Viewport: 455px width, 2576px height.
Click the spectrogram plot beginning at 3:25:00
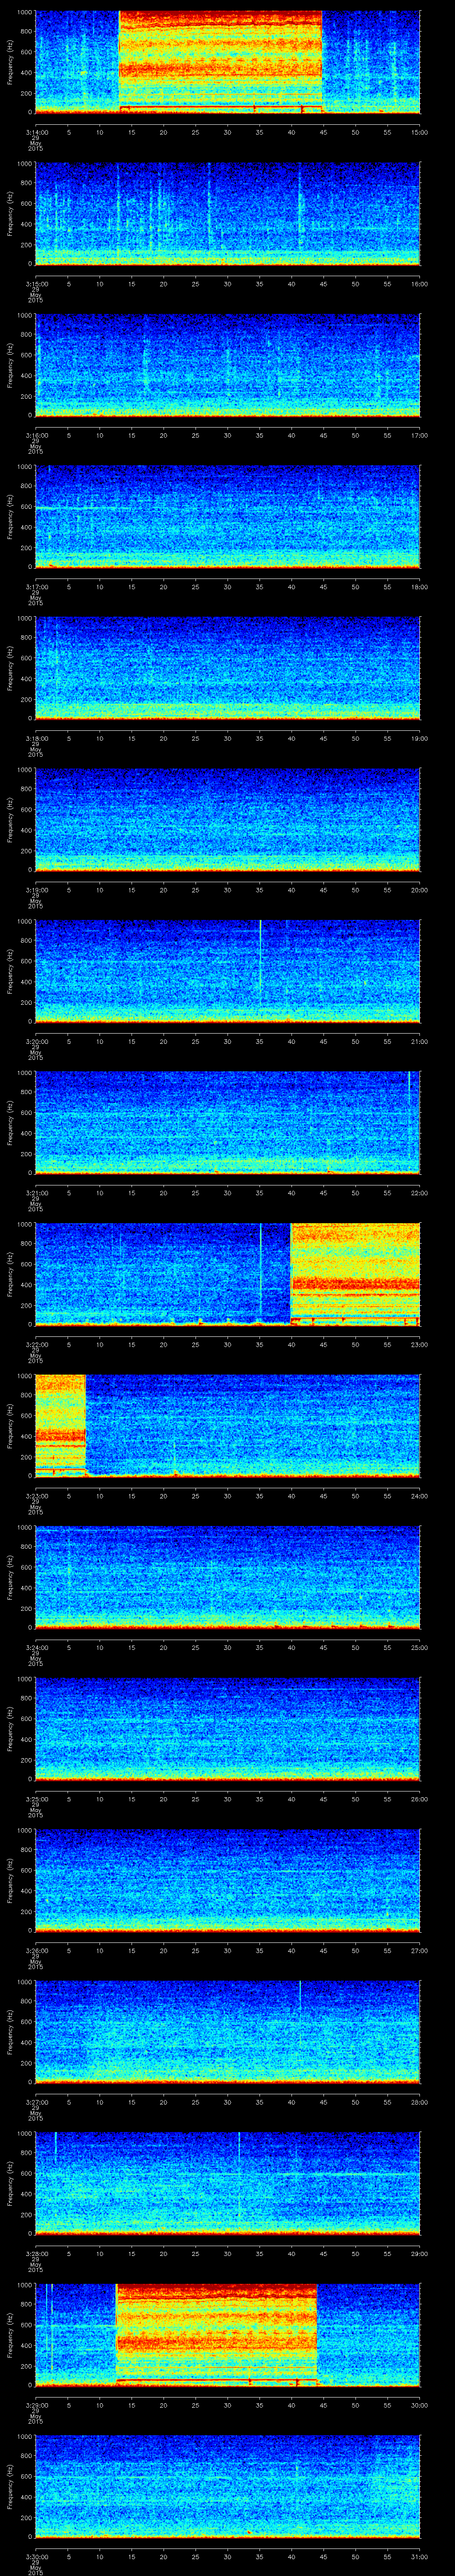point(228,1728)
